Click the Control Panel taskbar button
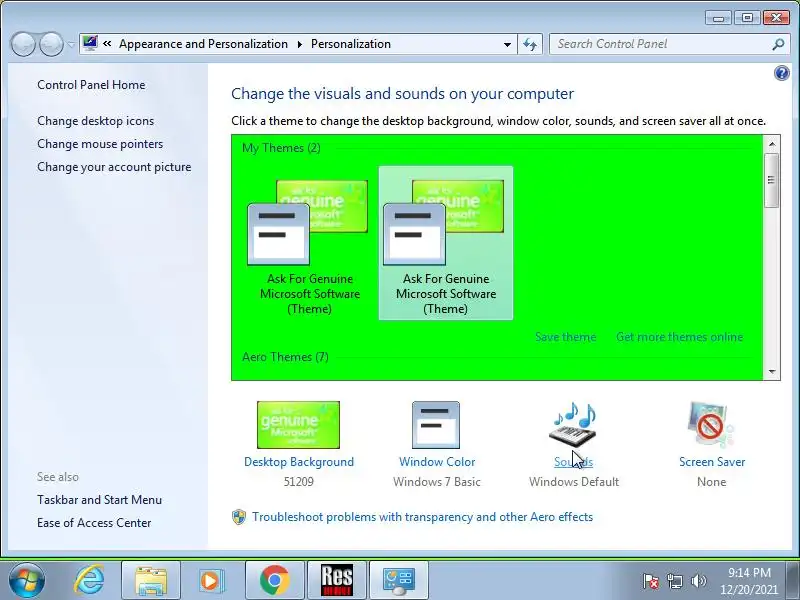The height and width of the screenshot is (600, 800). point(399,580)
